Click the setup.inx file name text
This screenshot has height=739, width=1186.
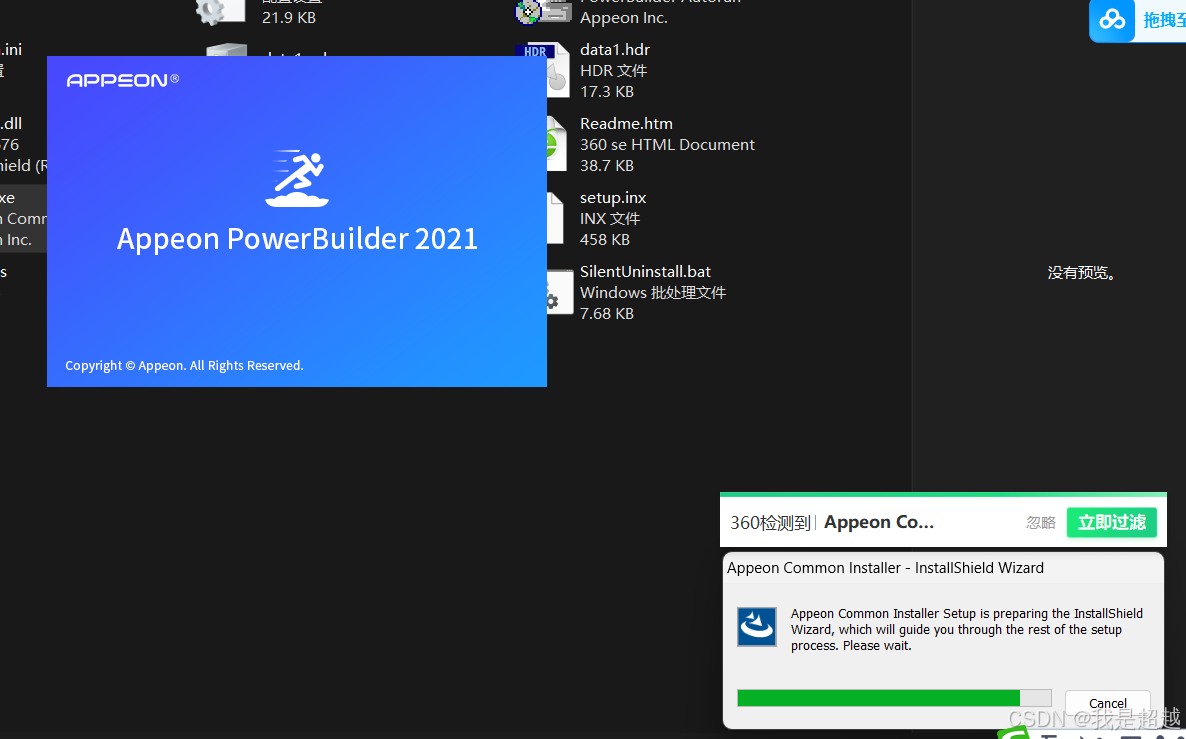pos(612,197)
